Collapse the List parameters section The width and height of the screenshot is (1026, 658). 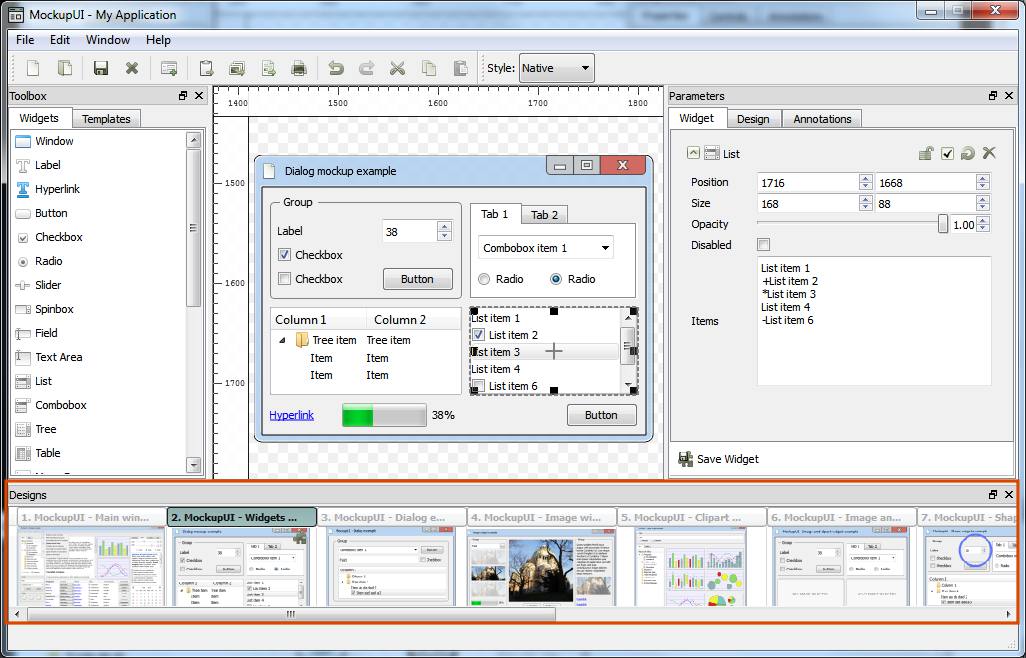coord(694,153)
